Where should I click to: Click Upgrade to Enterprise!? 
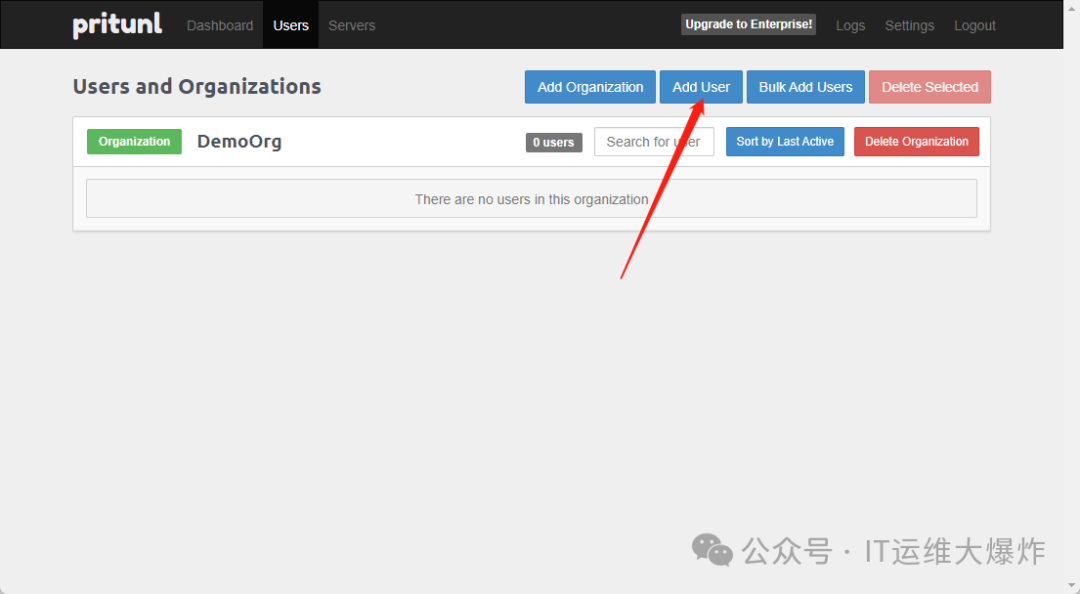click(748, 23)
